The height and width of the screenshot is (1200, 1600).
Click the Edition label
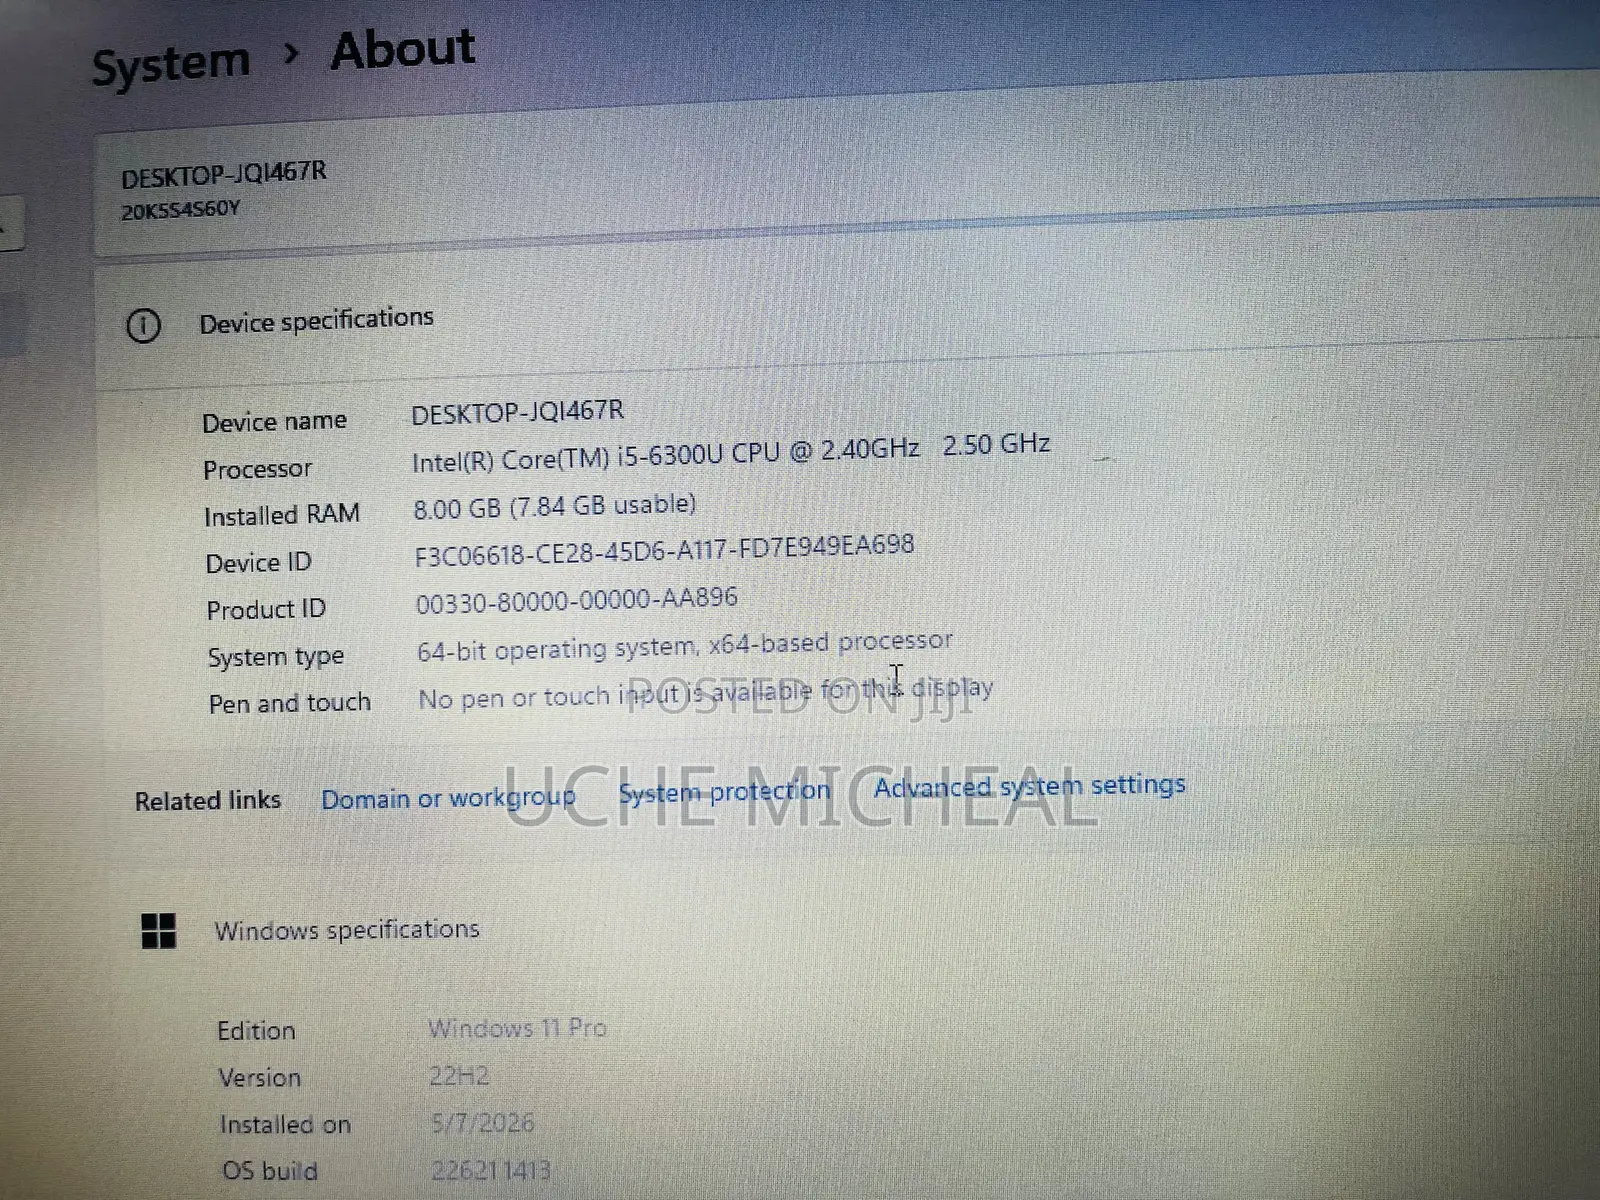point(256,1031)
